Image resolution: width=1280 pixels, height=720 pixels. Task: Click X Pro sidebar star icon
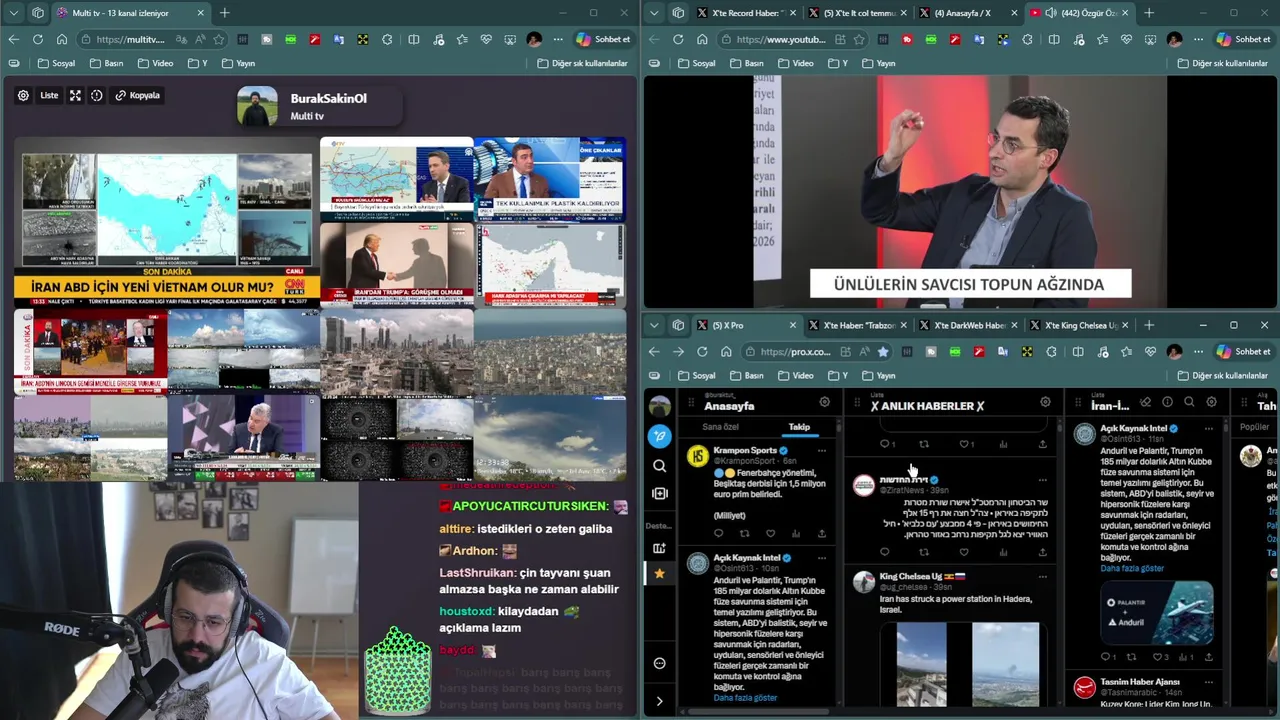pyautogui.click(x=659, y=573)
